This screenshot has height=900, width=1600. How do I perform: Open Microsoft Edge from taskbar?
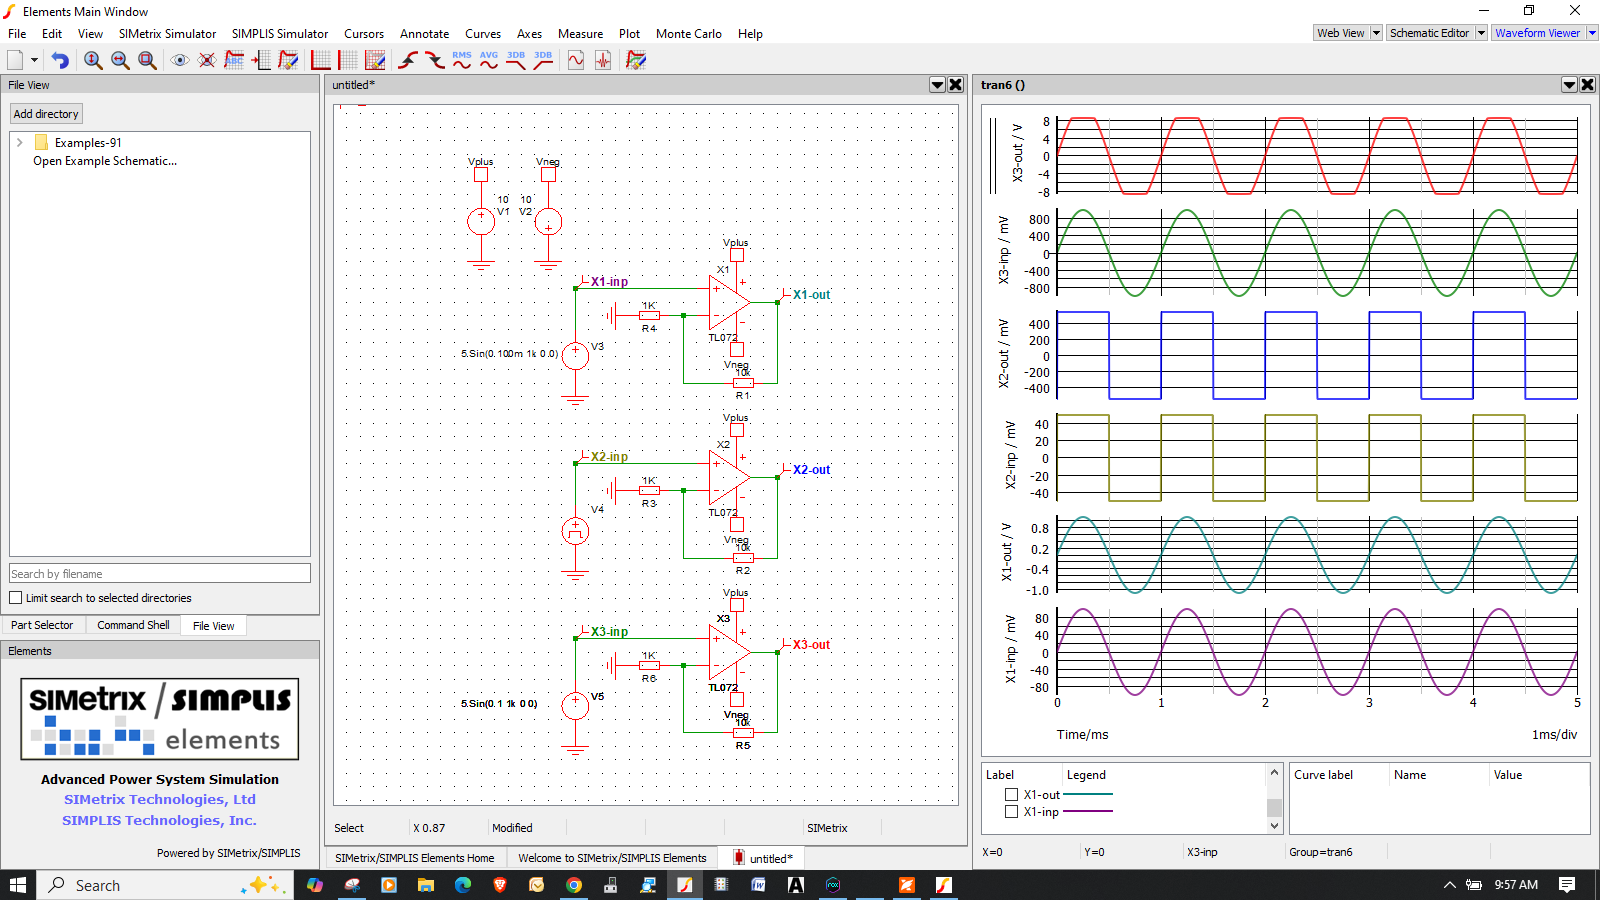(463, 885)
